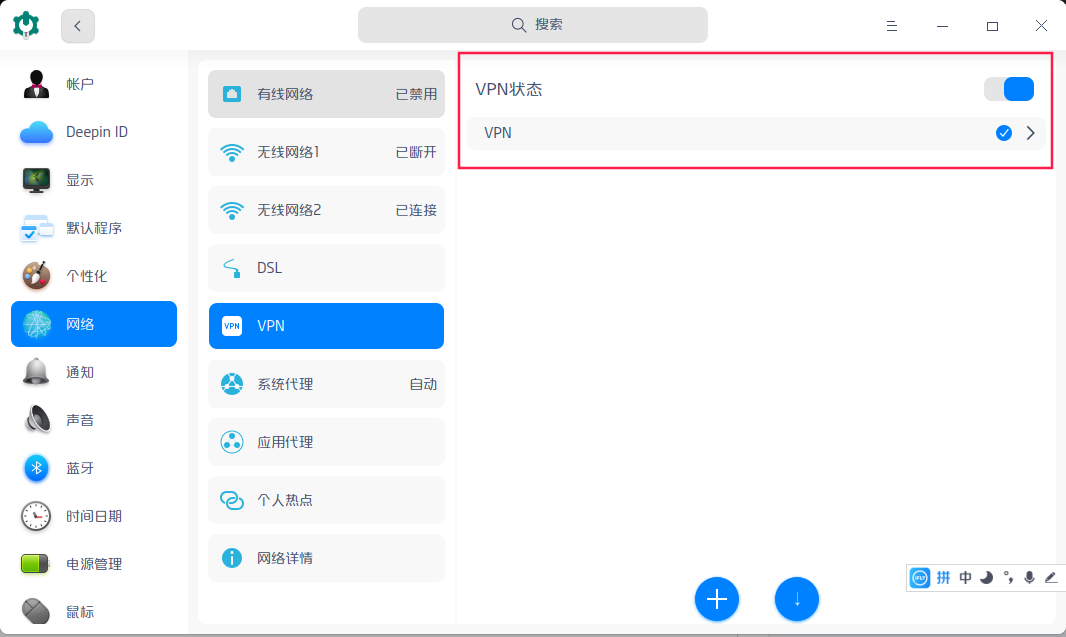Open 帐户 account settings
Viewport: 1066px width, 637px height.
94,84
